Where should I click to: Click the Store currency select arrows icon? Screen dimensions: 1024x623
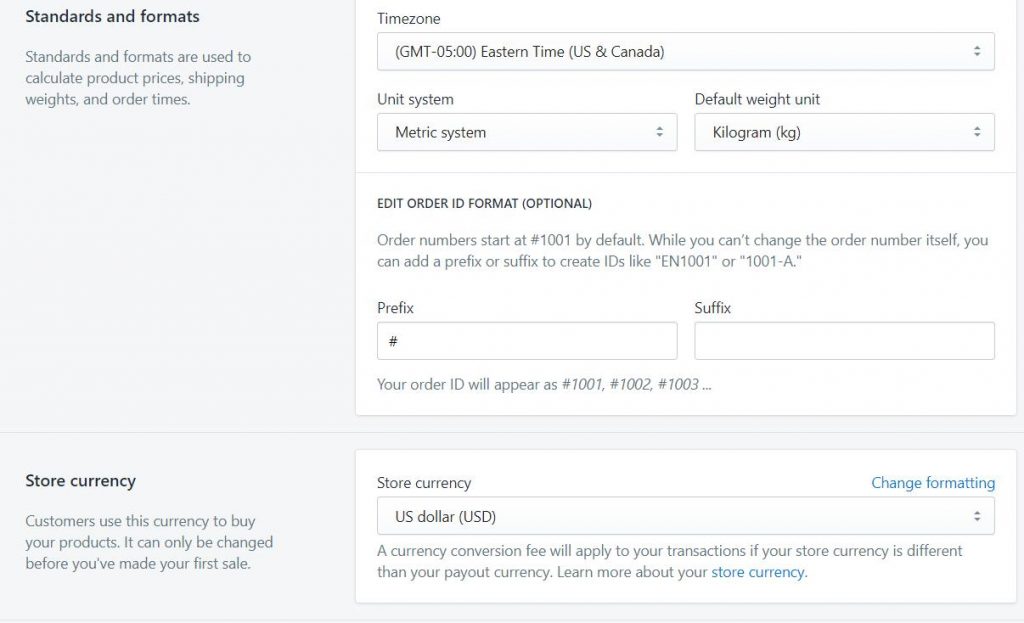(x=976, y=517)
